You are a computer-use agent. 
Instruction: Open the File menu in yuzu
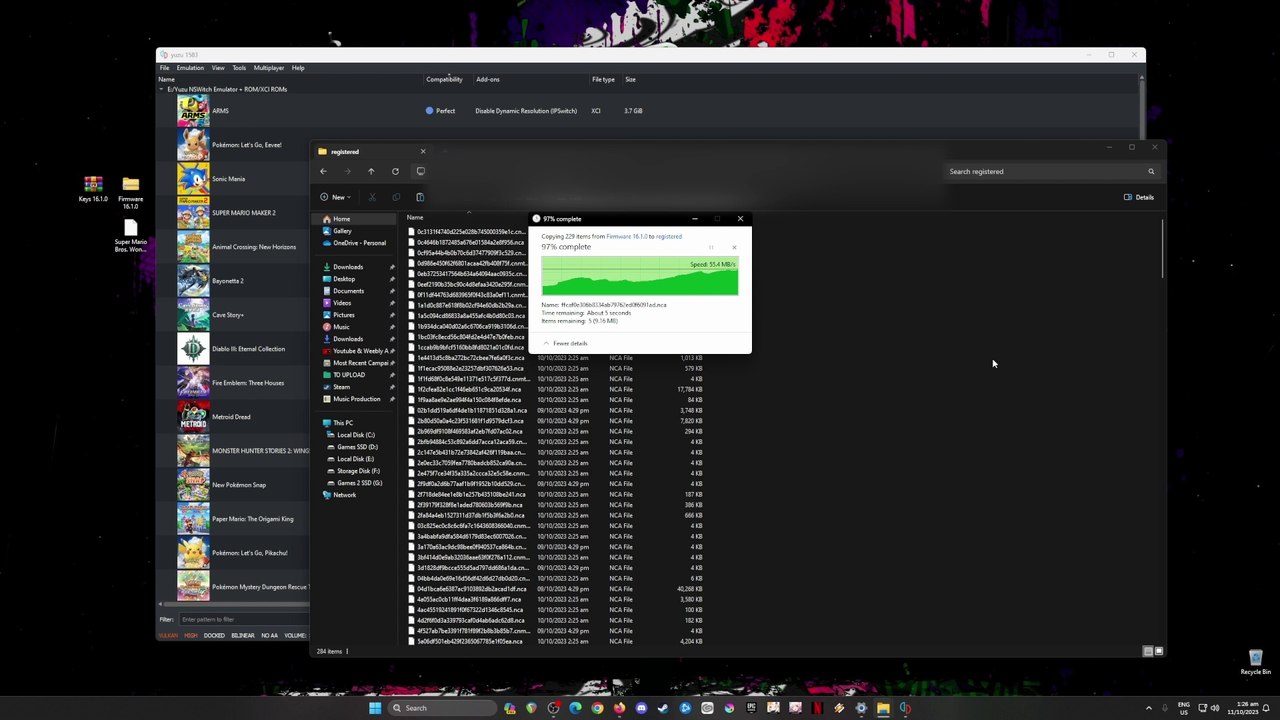[x=164, y=68]
